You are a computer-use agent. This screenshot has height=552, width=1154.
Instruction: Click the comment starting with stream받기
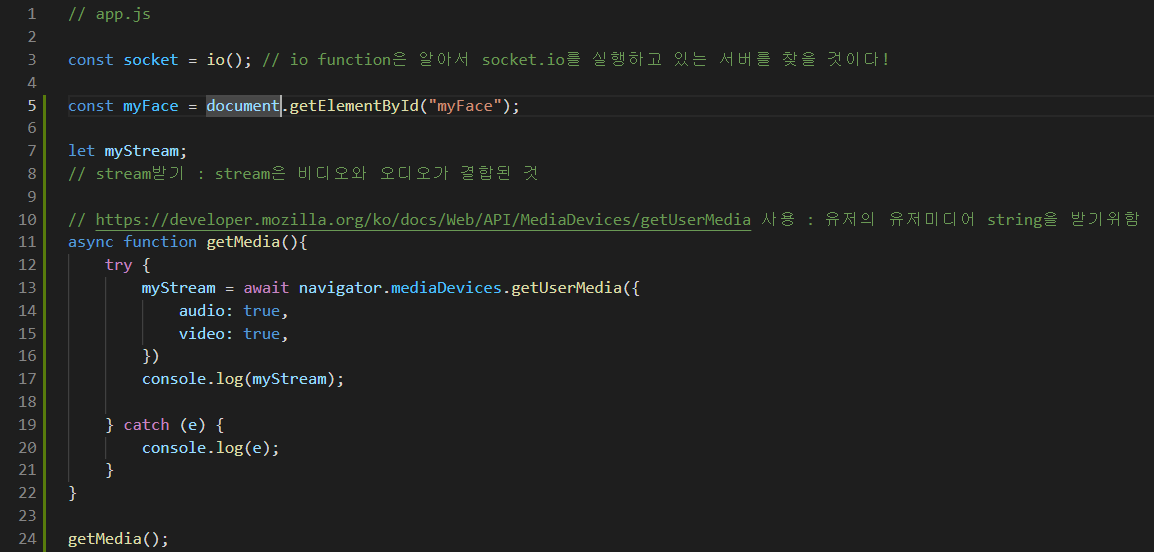pos(303,174)
